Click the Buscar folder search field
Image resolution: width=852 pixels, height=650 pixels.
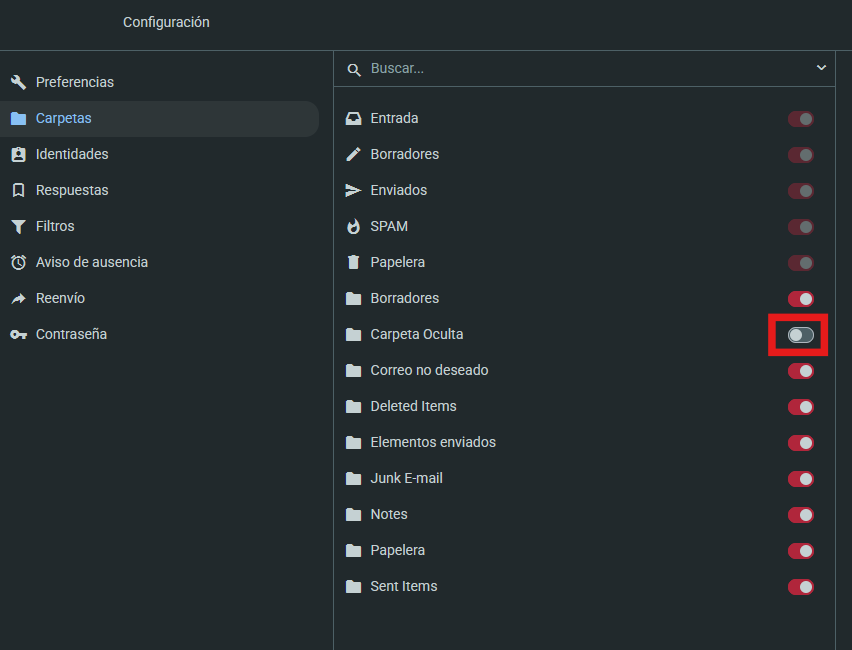coord(580,68)
